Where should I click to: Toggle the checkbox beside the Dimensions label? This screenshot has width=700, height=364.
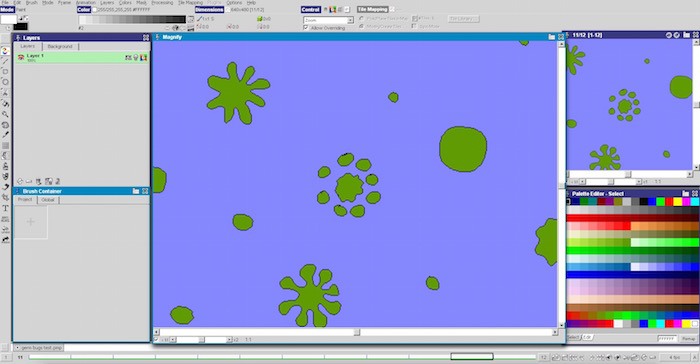tap(228, 9)
